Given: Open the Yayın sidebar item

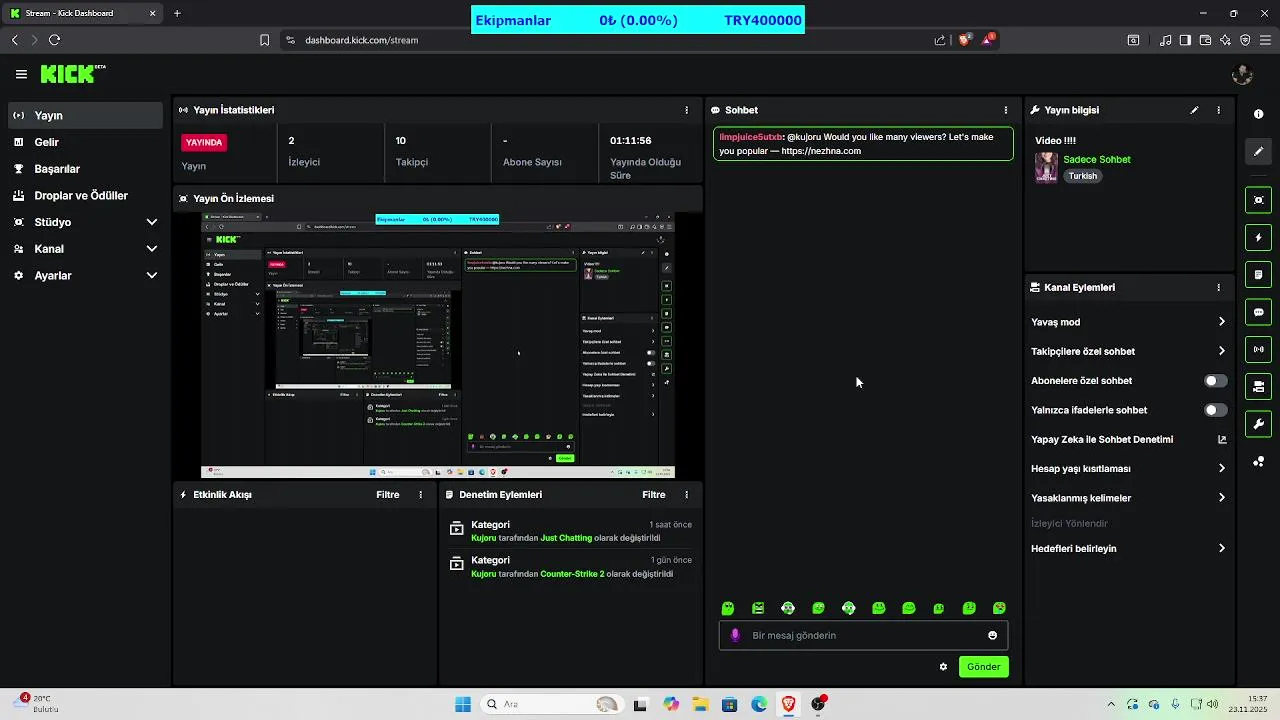Looking at the screenshot, I should pos(85,116).
